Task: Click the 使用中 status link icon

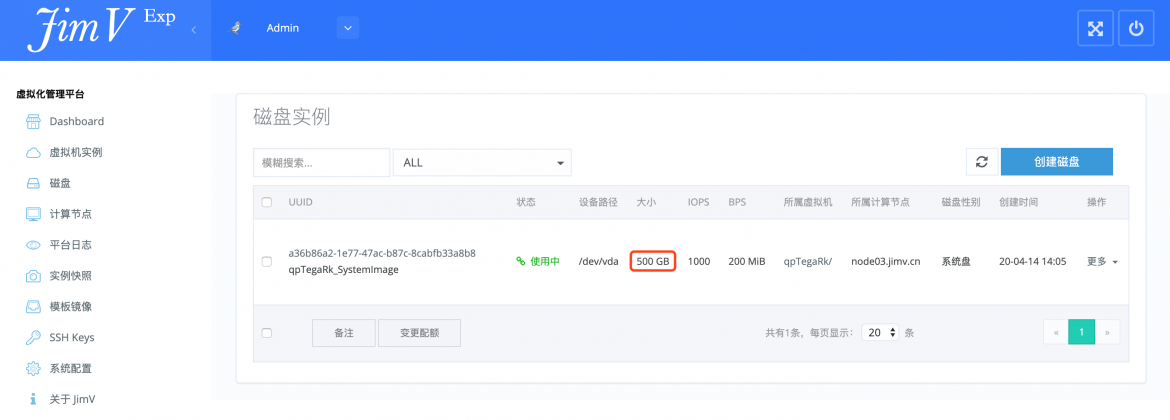Action: (x=521, y=262)
